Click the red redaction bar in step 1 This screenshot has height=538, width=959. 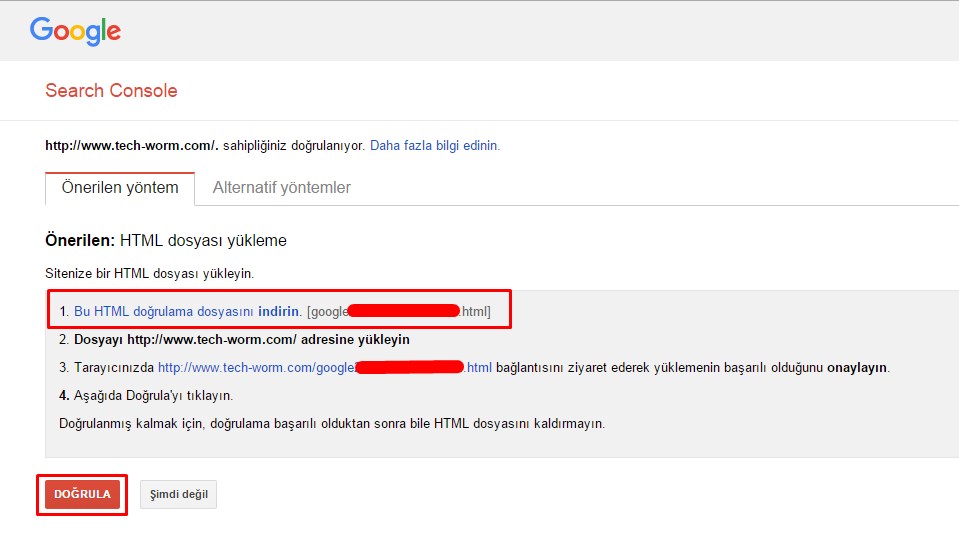[x=403, y=311]
